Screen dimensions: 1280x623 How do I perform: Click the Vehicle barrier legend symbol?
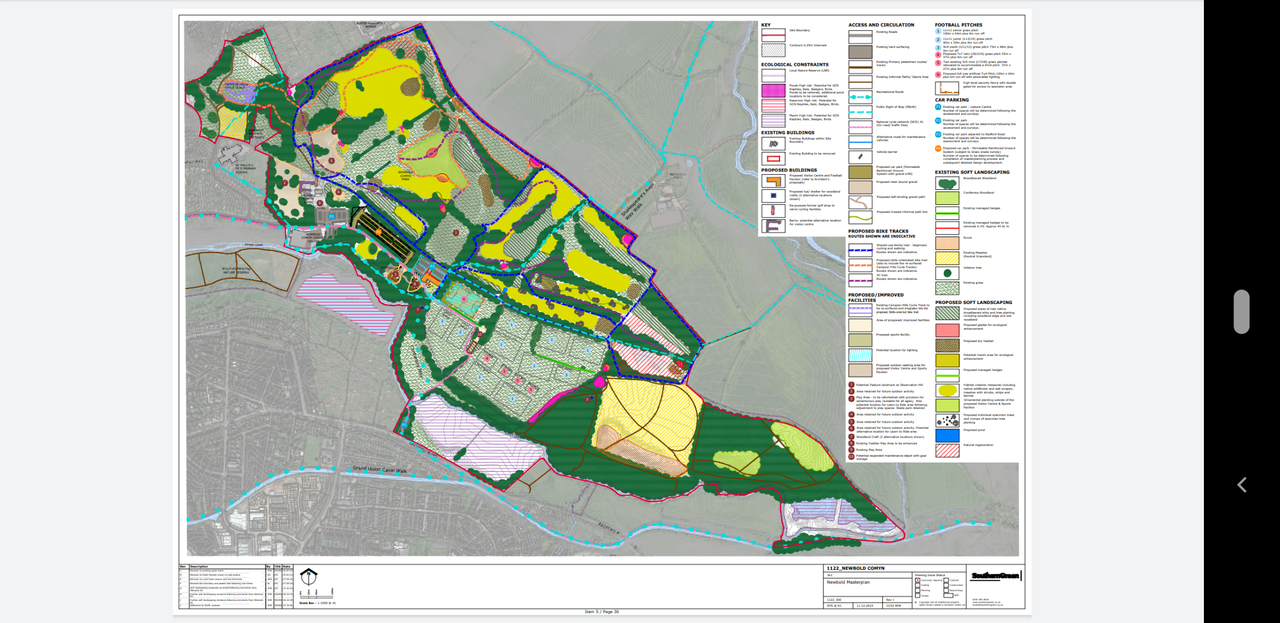pyautogui.click(x=861, y=156)
